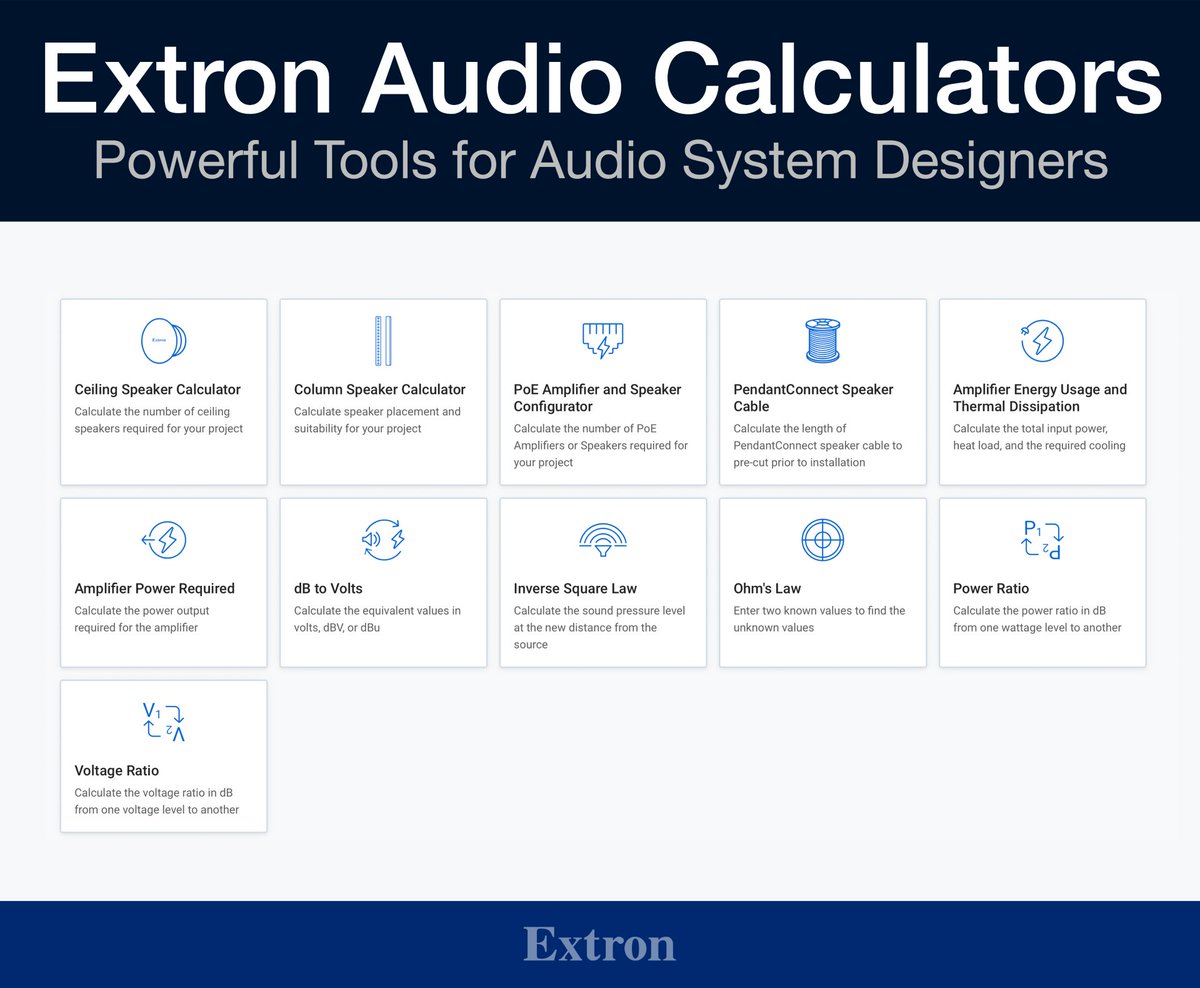
Task: Click 'Calculate the power ratio in dB' description
Action: pos(1038,619)
